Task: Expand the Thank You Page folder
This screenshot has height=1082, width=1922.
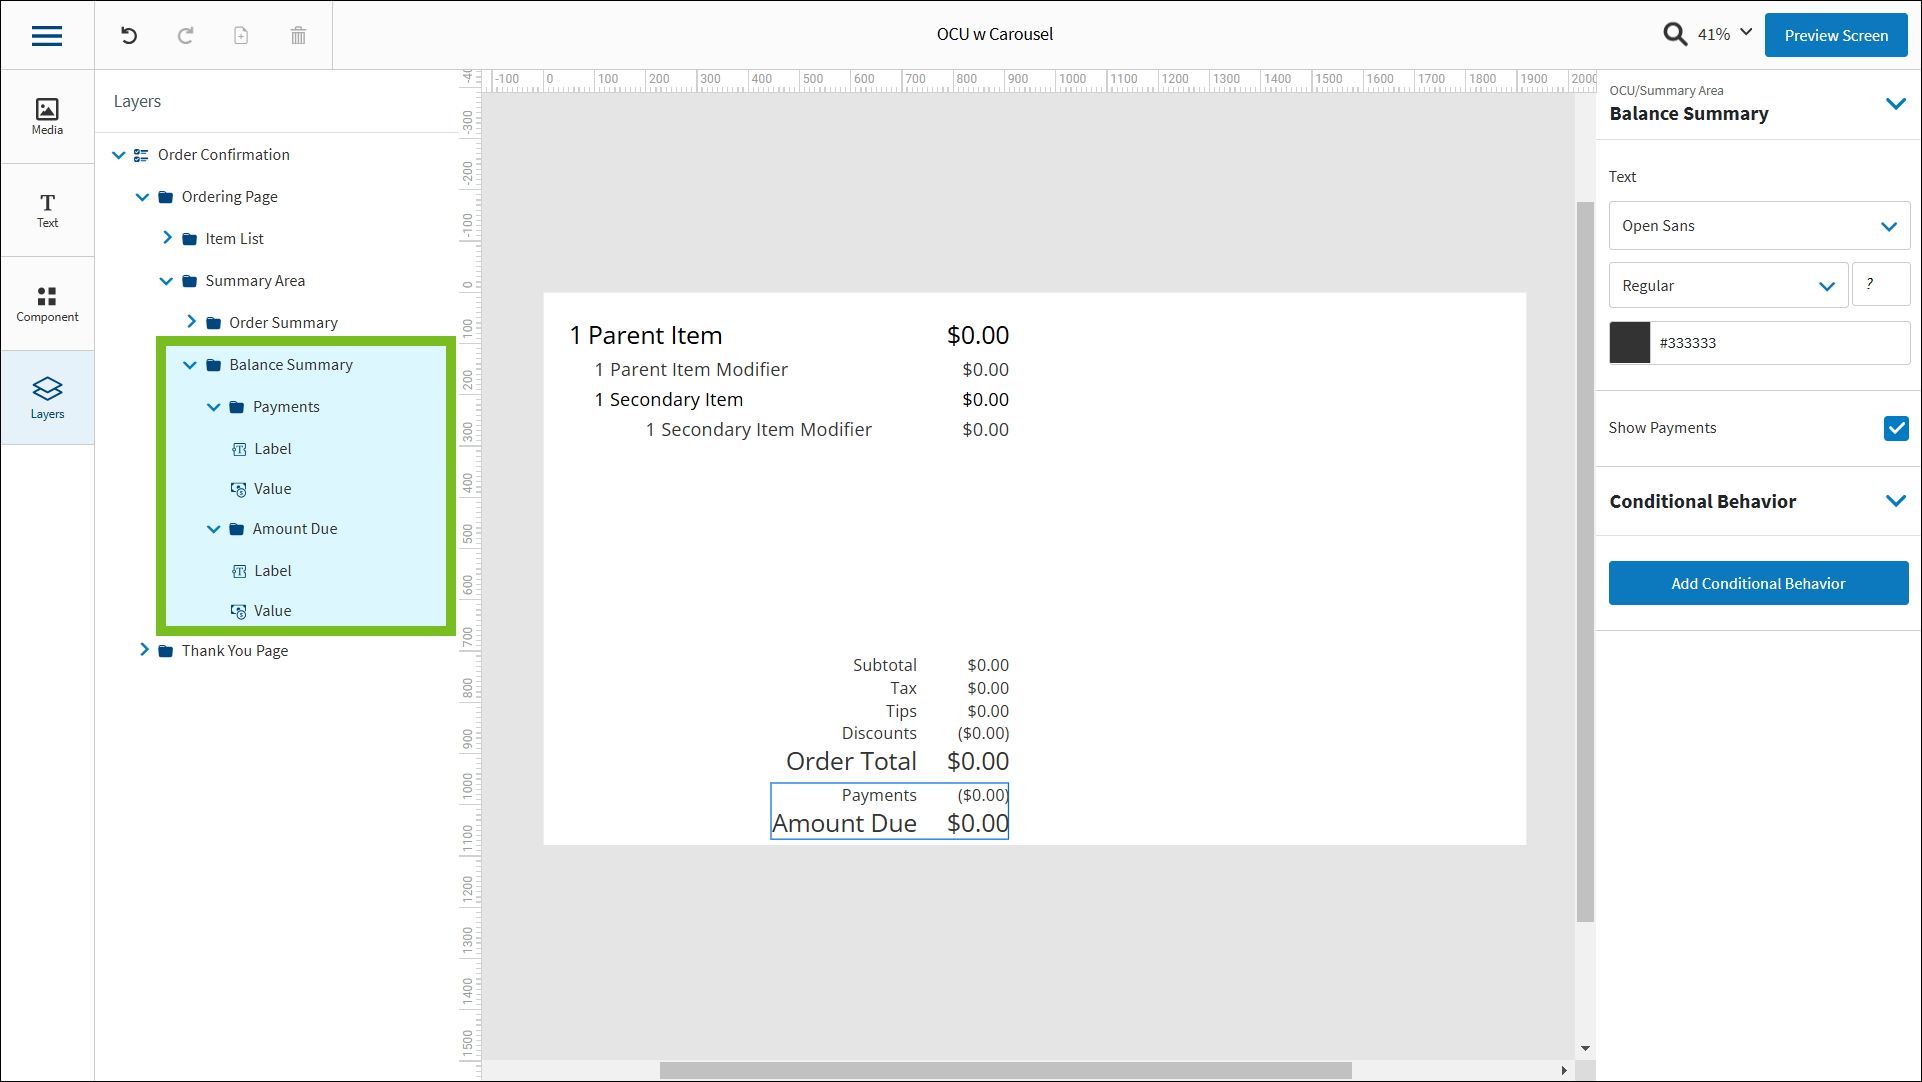Action: coord(145,650)
